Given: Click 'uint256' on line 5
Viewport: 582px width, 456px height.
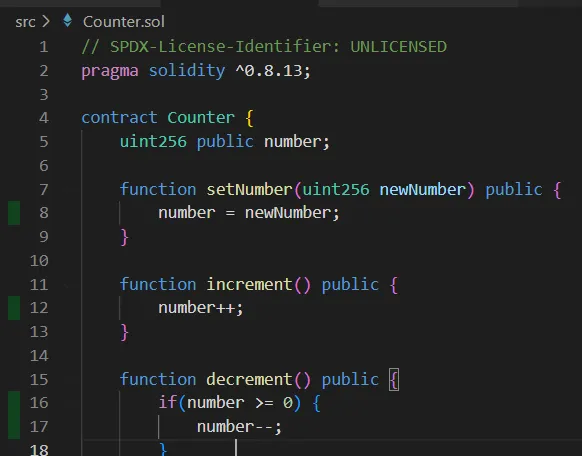Looking at the screenshot, I should [153, 142].
